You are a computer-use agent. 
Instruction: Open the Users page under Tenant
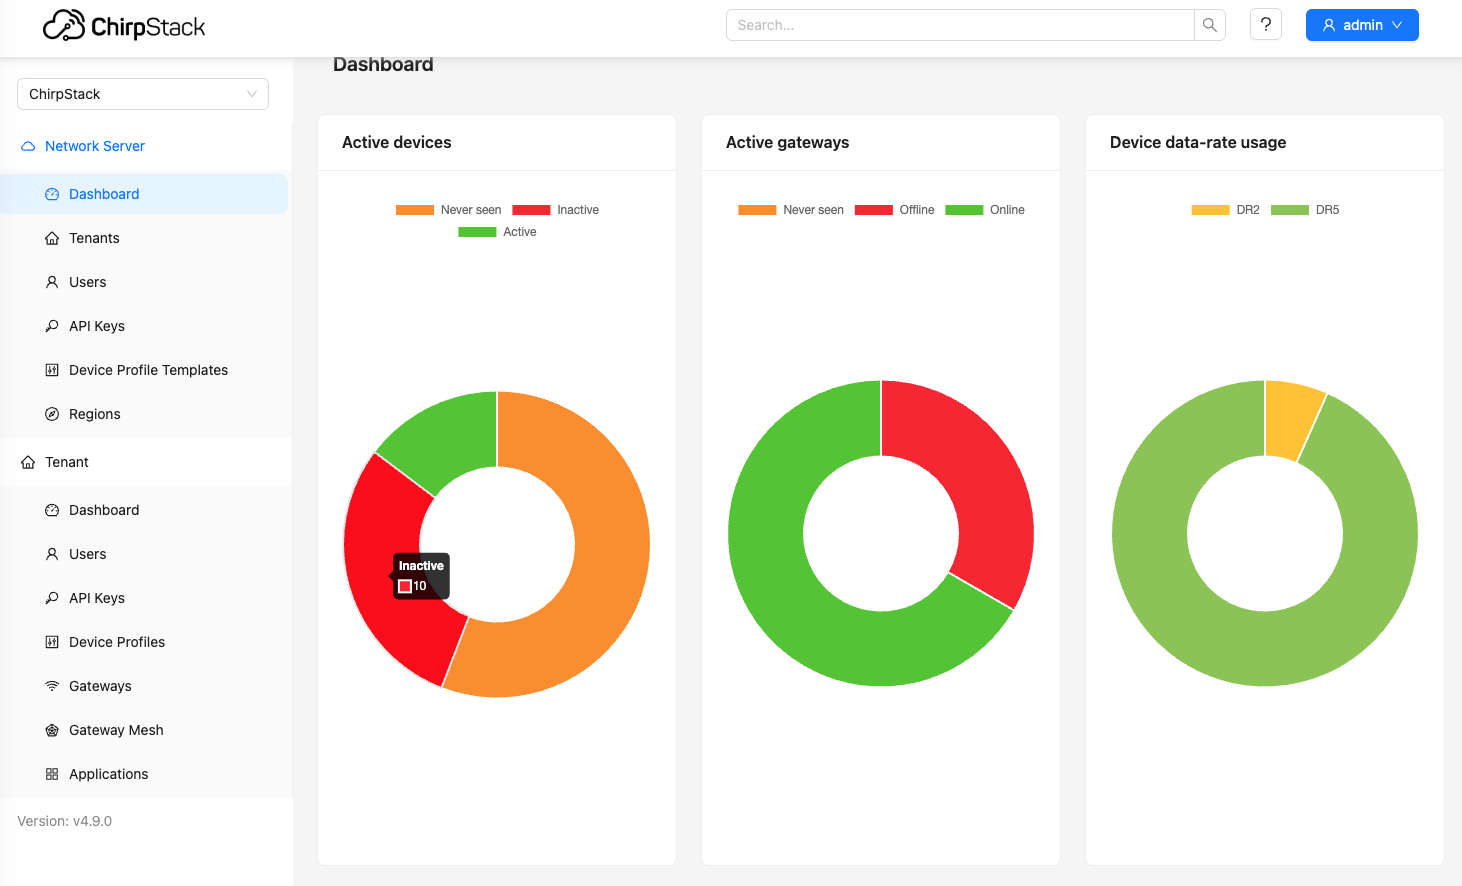(88, 554)
